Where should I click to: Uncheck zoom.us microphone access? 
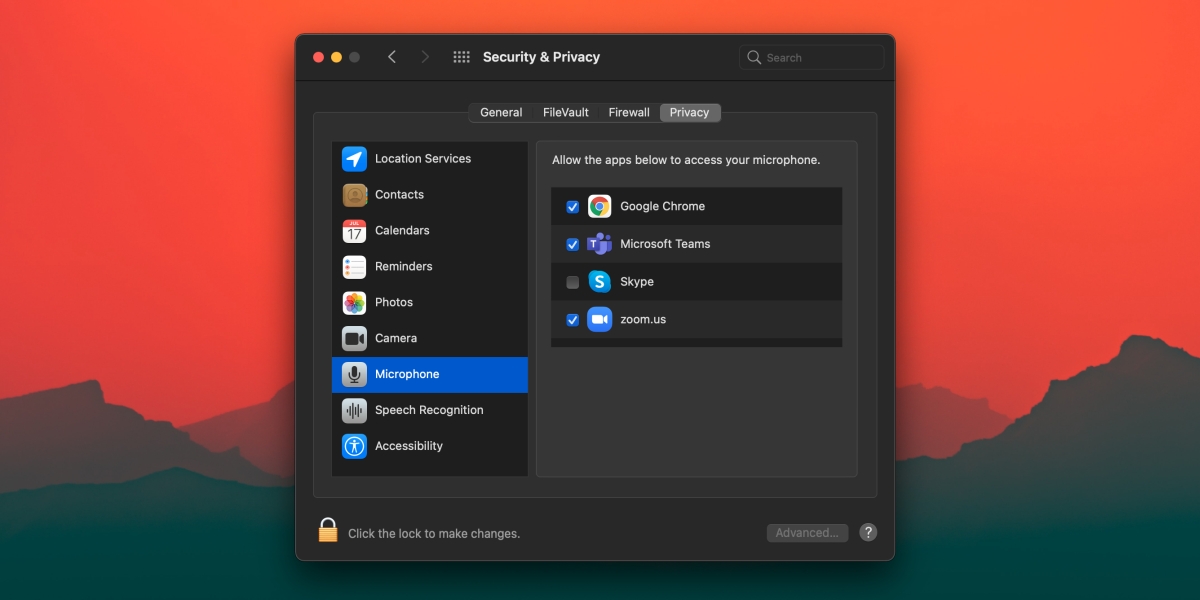tap(573, 320)
